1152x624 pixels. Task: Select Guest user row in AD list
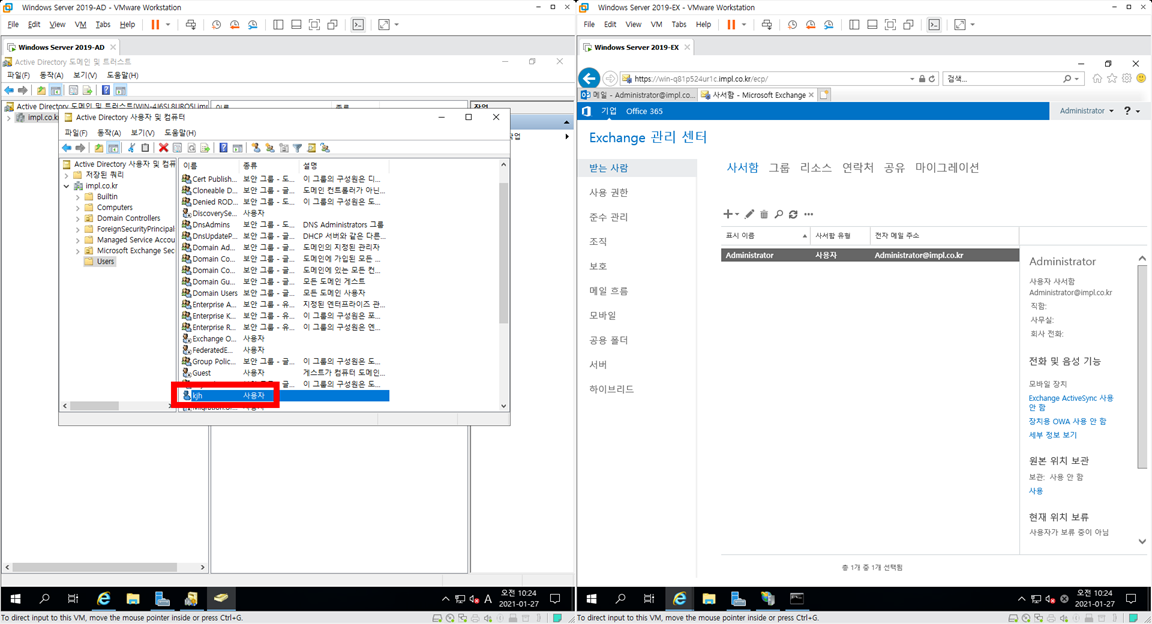pos(285,373)
